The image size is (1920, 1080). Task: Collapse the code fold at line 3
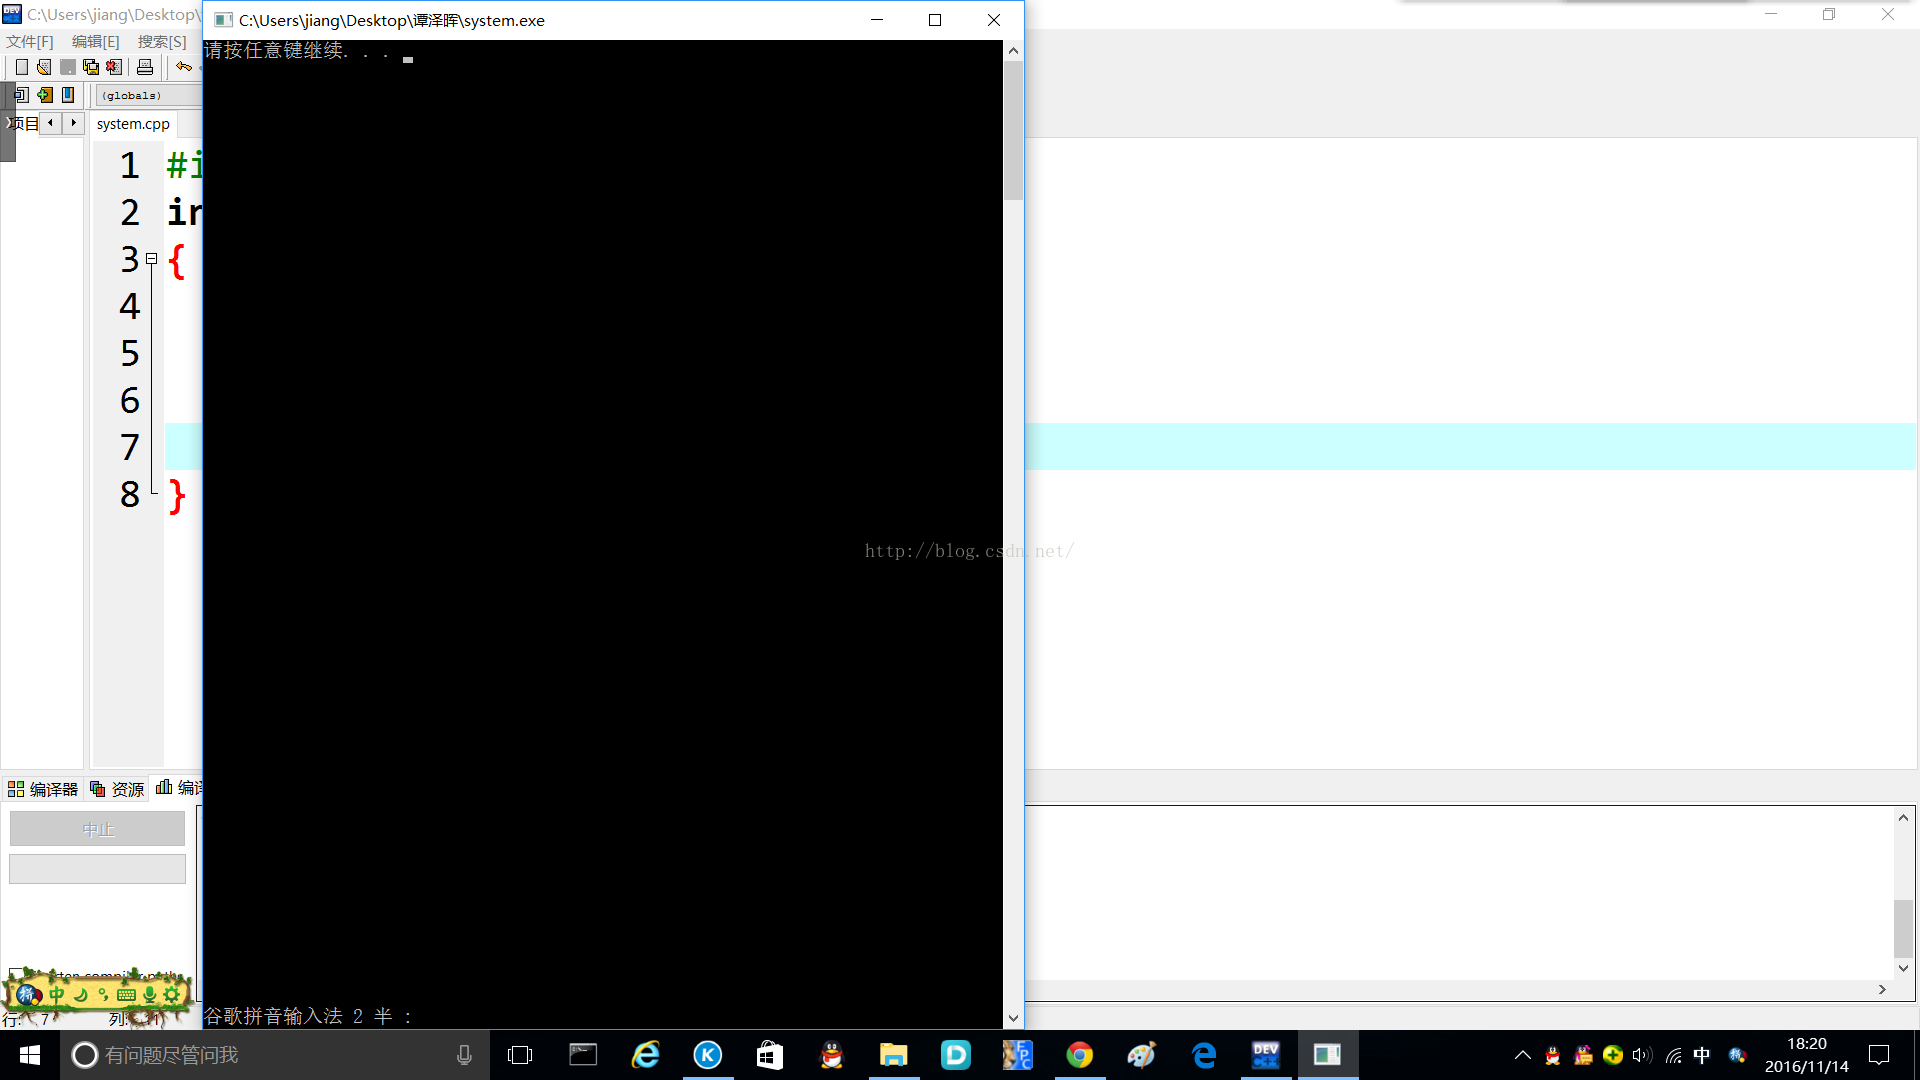152,258
